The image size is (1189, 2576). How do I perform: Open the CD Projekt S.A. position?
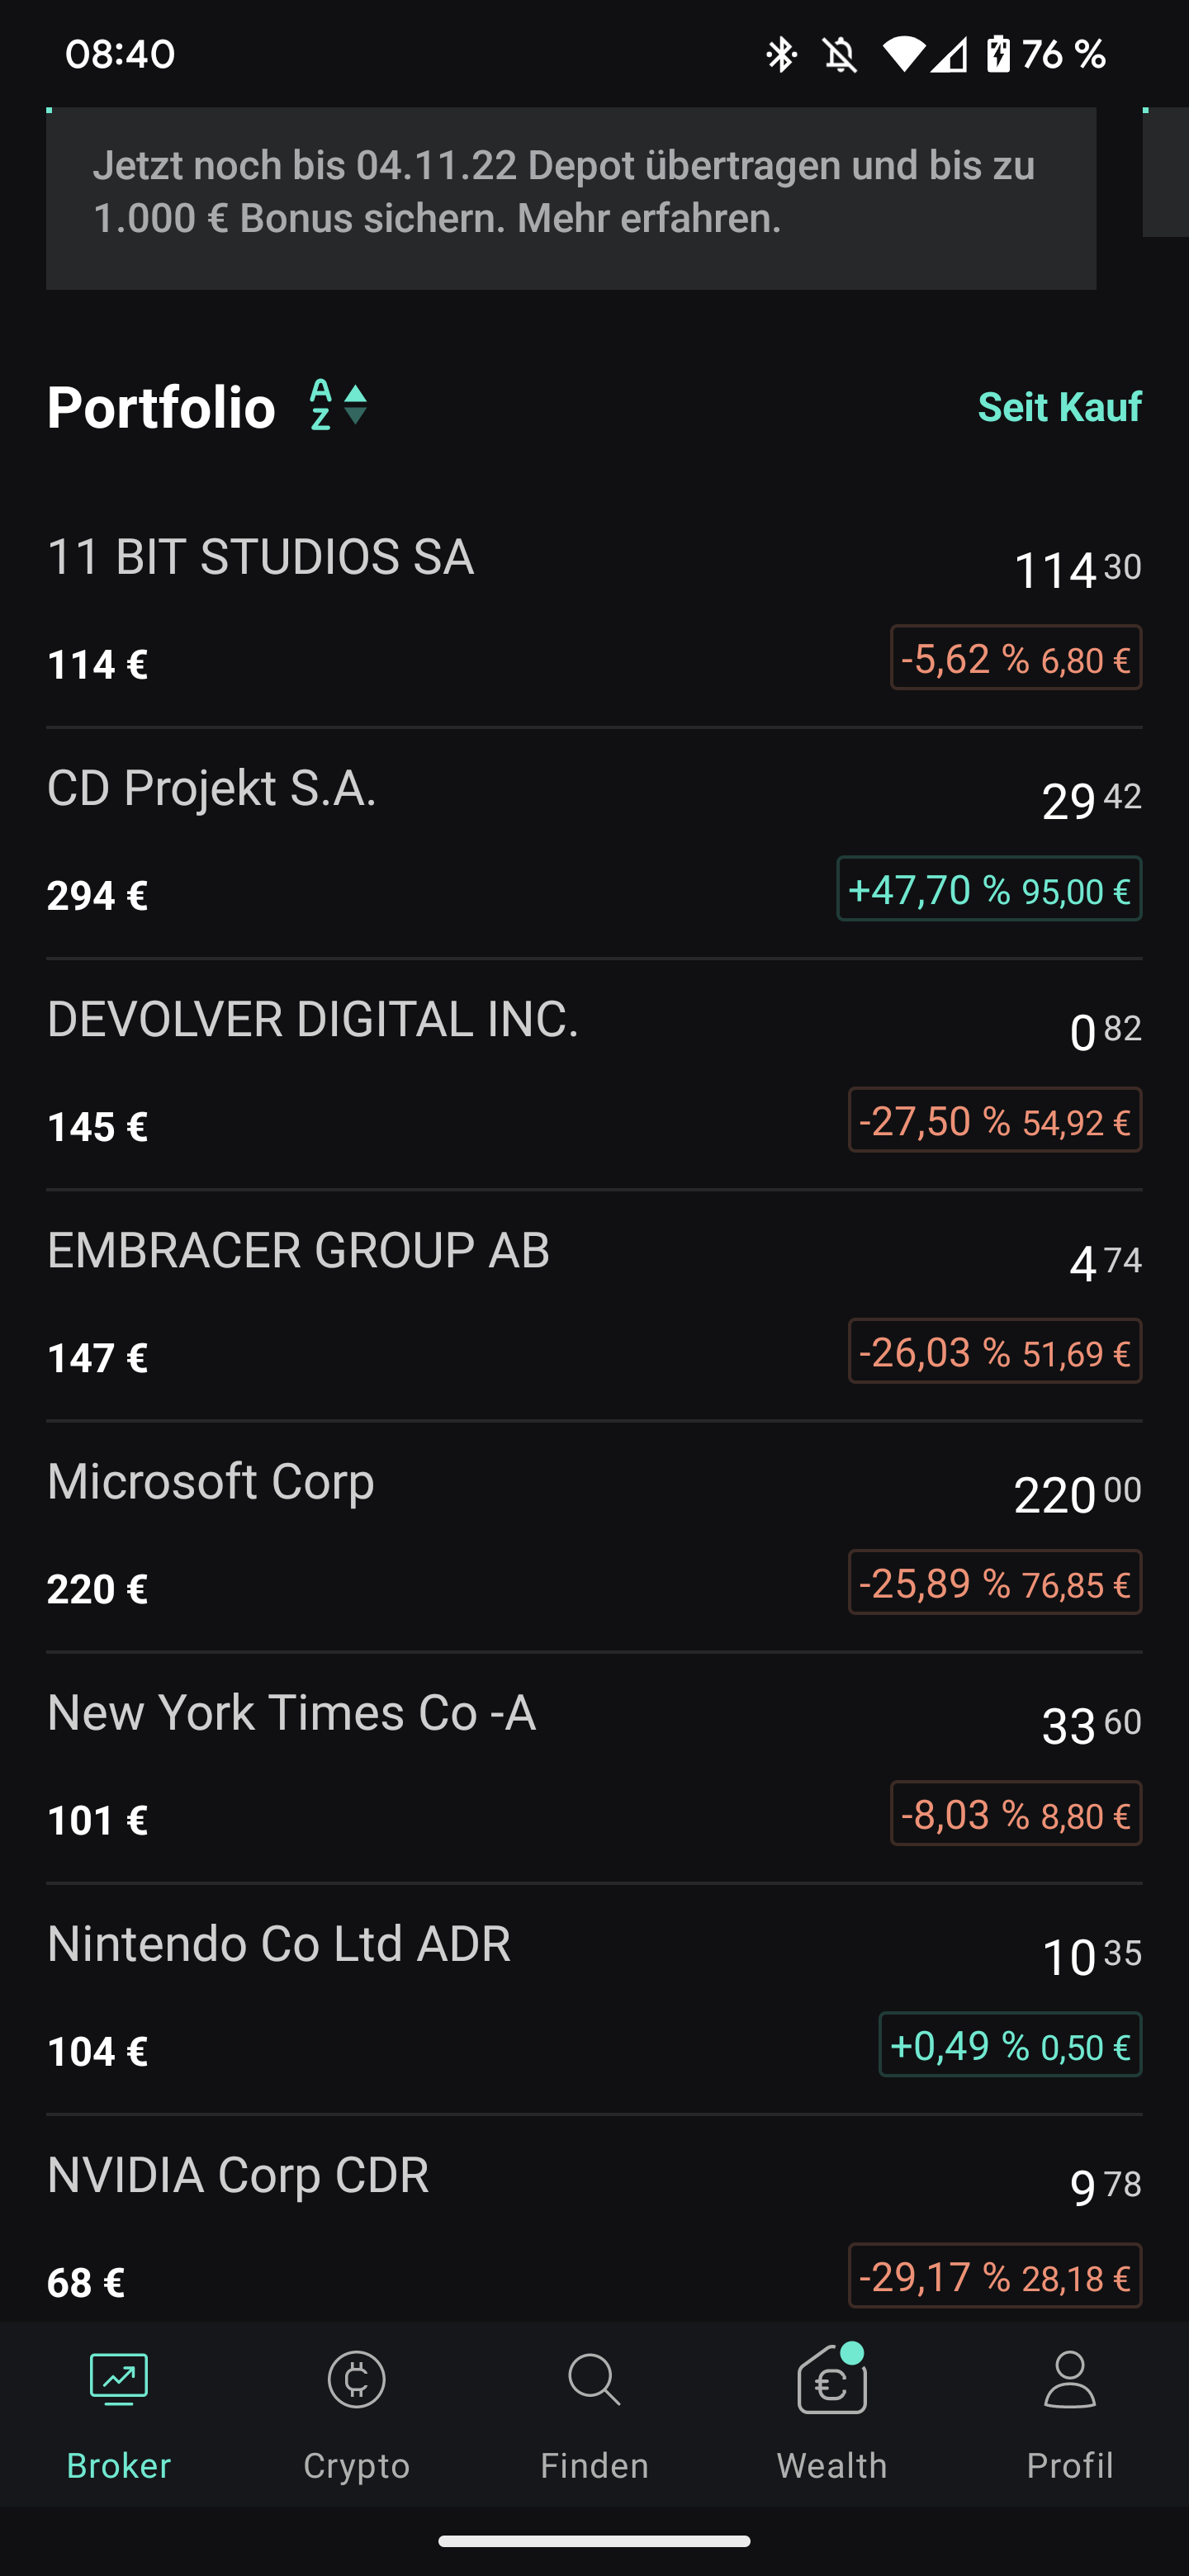(400, 842)
